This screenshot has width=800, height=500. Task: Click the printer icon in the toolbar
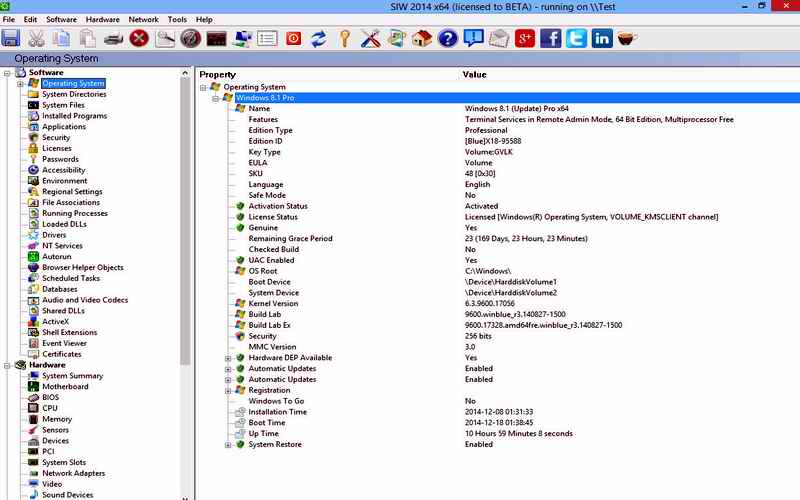click(x=114, y=39)
